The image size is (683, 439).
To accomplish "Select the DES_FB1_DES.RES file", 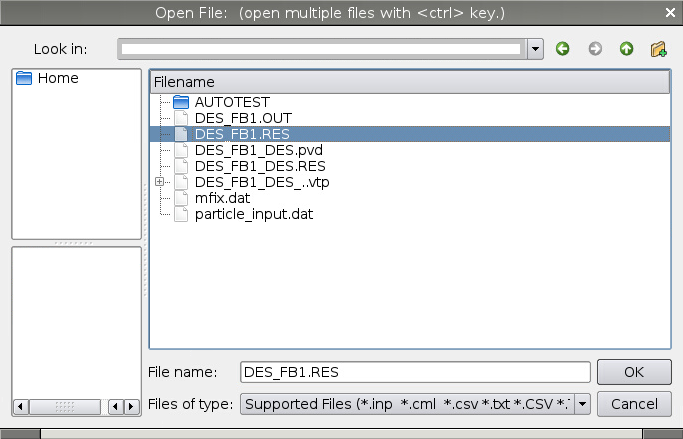I will (260, 166).
